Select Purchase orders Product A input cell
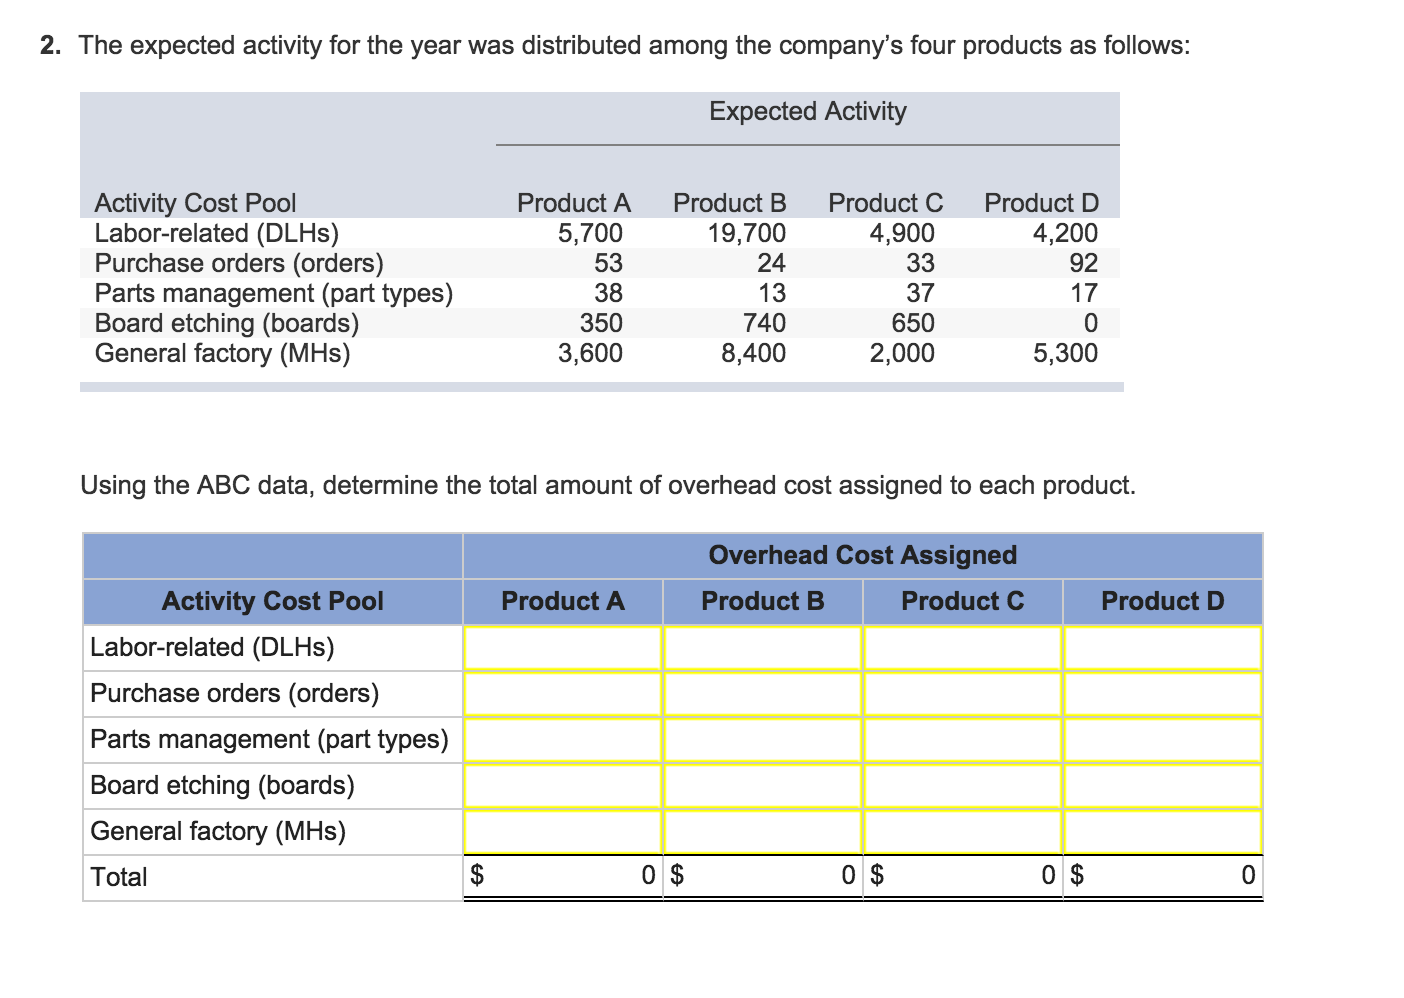1404x998 pixels. point(563,694)
